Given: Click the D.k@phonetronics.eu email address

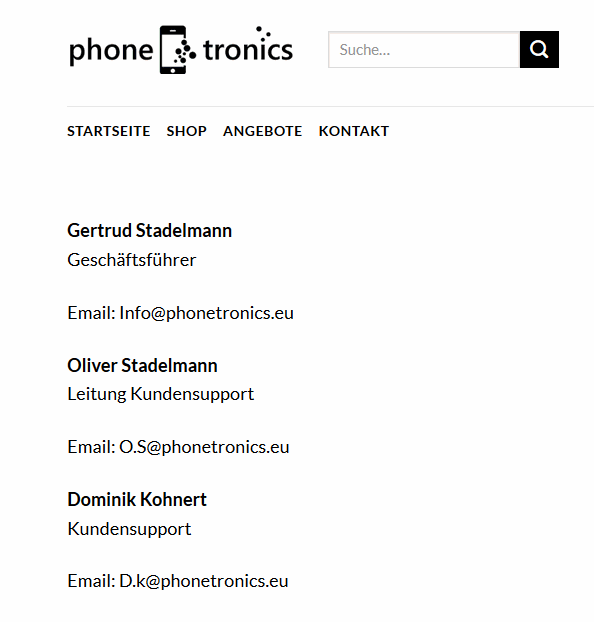Looking at the screenshot, I should click(204, 581).
